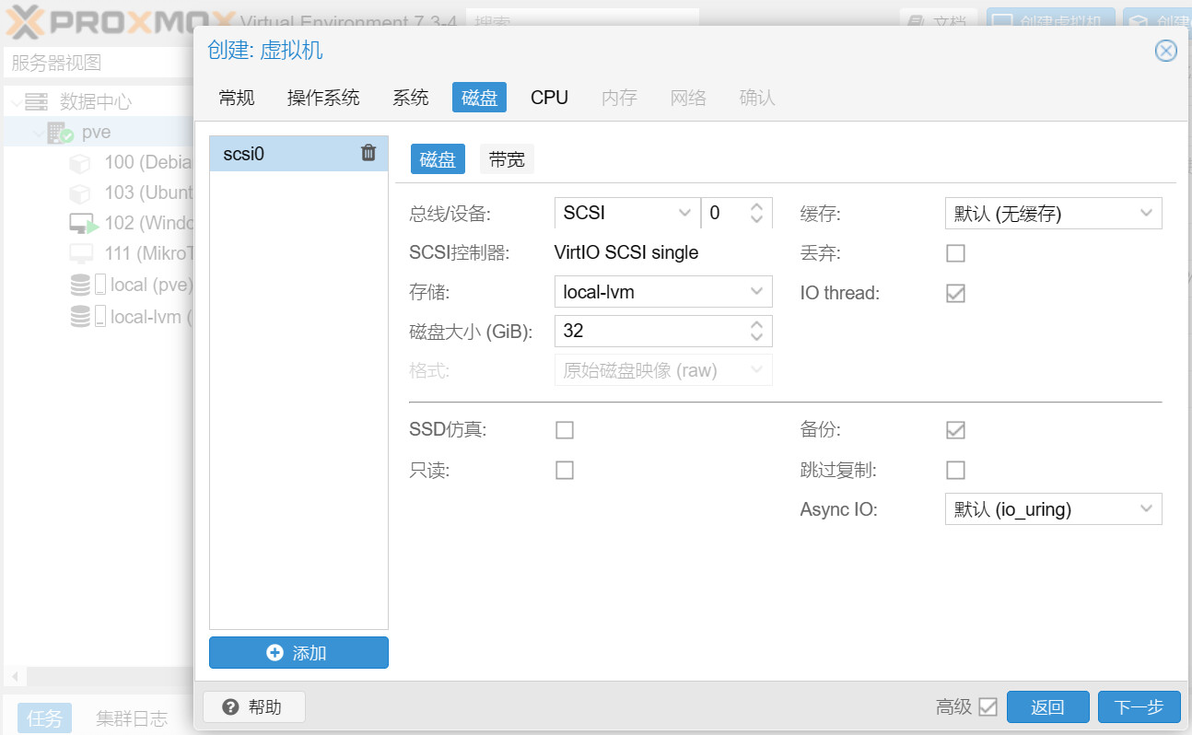Decrease disk size with down arrow

pyautogui.click(x=756, y=337)
